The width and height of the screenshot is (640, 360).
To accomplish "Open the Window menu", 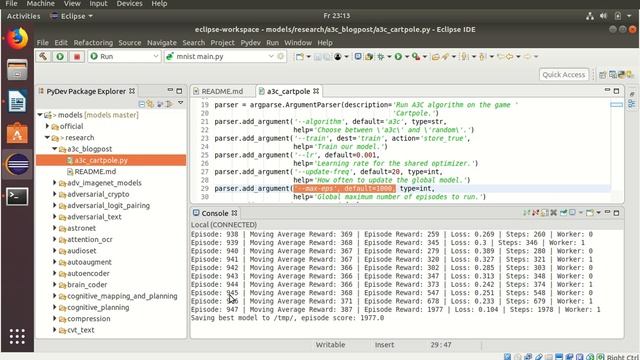I will point(298,42).
